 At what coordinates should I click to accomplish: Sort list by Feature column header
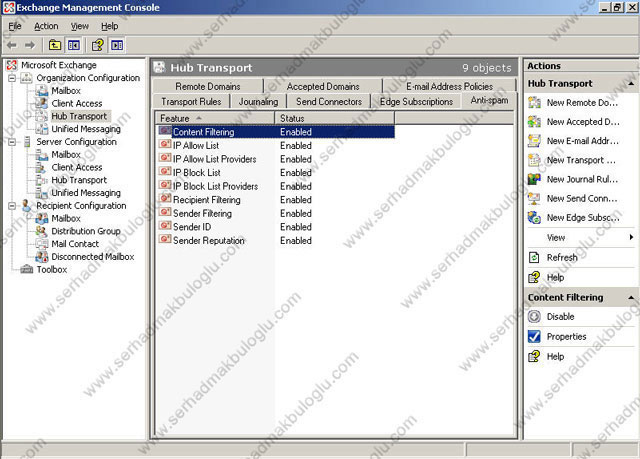click(215, 118)
